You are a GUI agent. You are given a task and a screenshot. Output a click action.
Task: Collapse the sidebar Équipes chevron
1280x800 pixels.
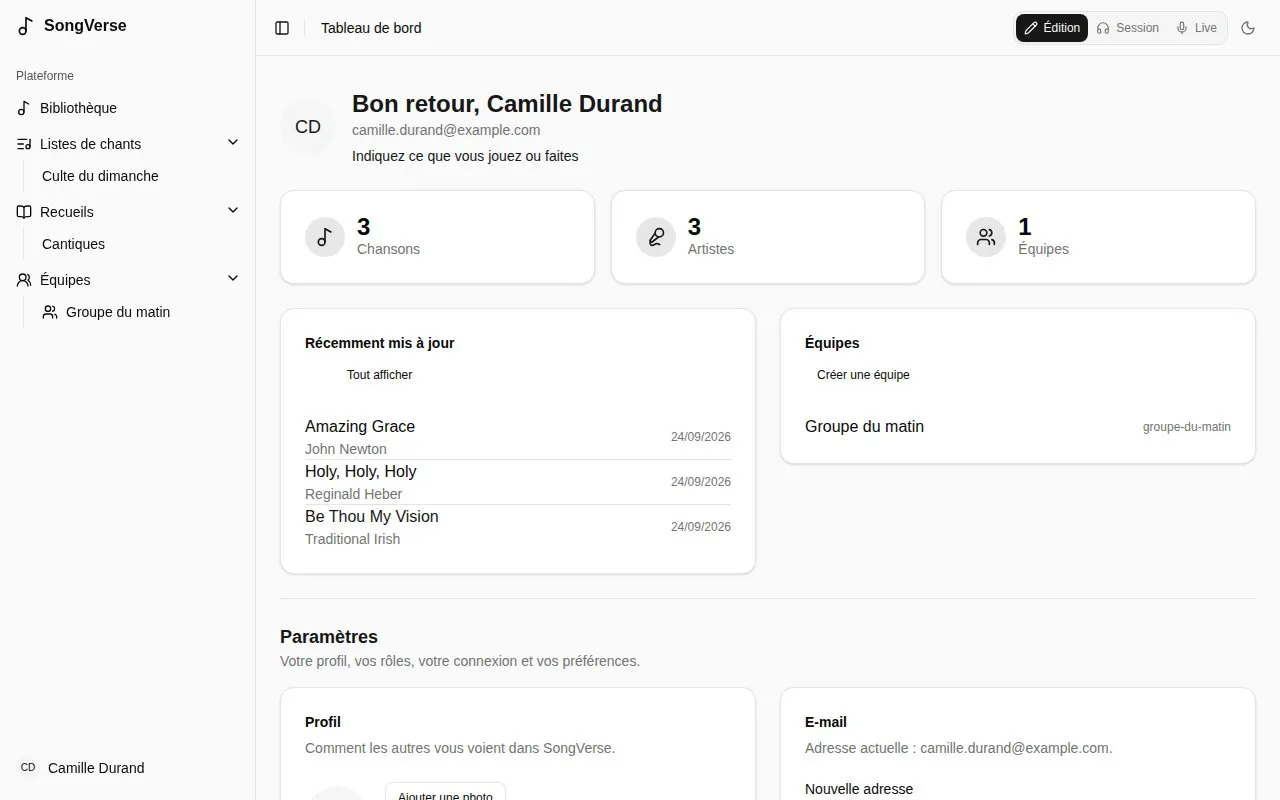pos(233,279)
